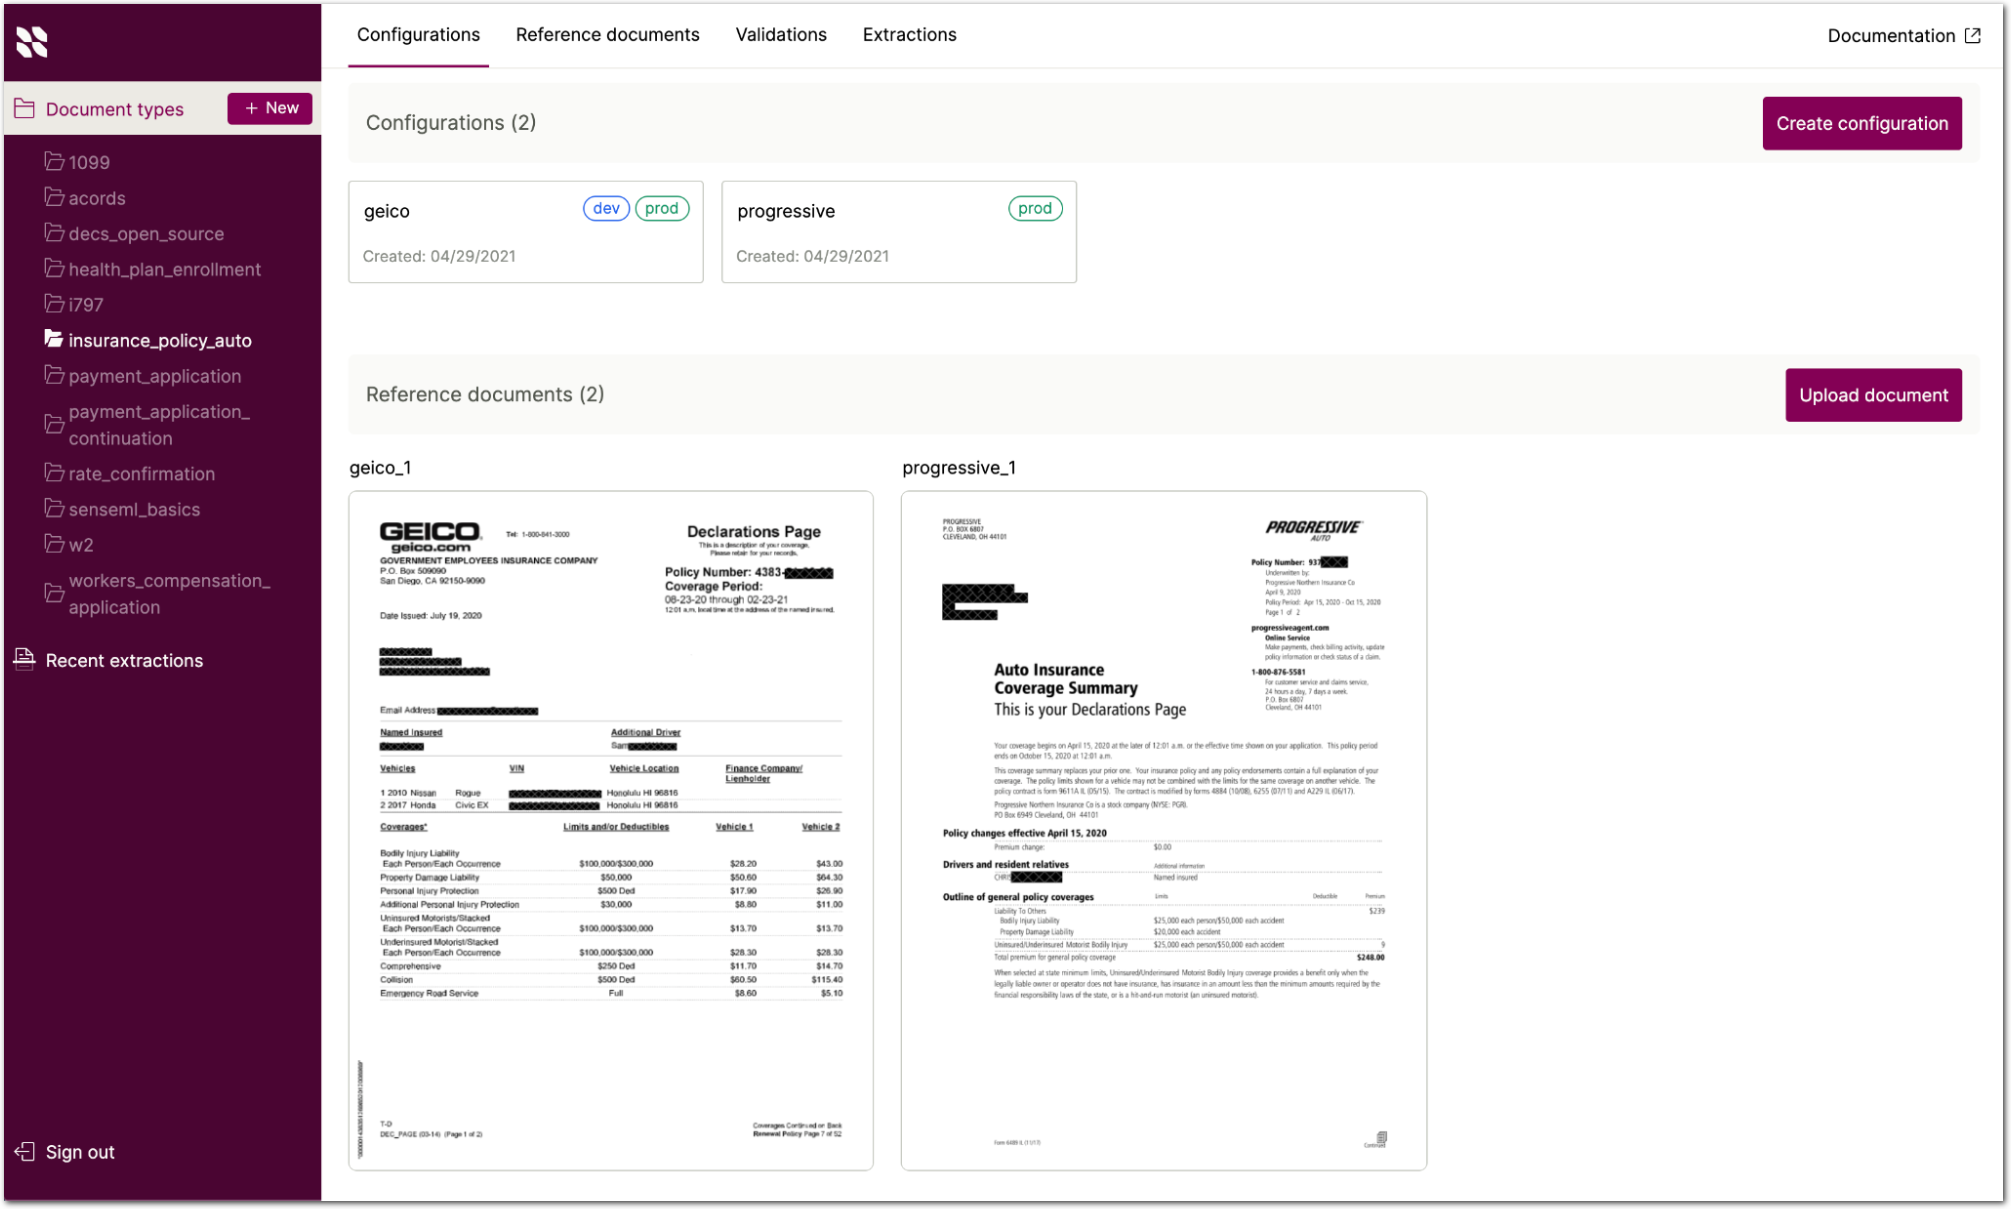Switch to the Reference documents tab
This screenshot has height=1209, width=2011.
click(607, 35)
